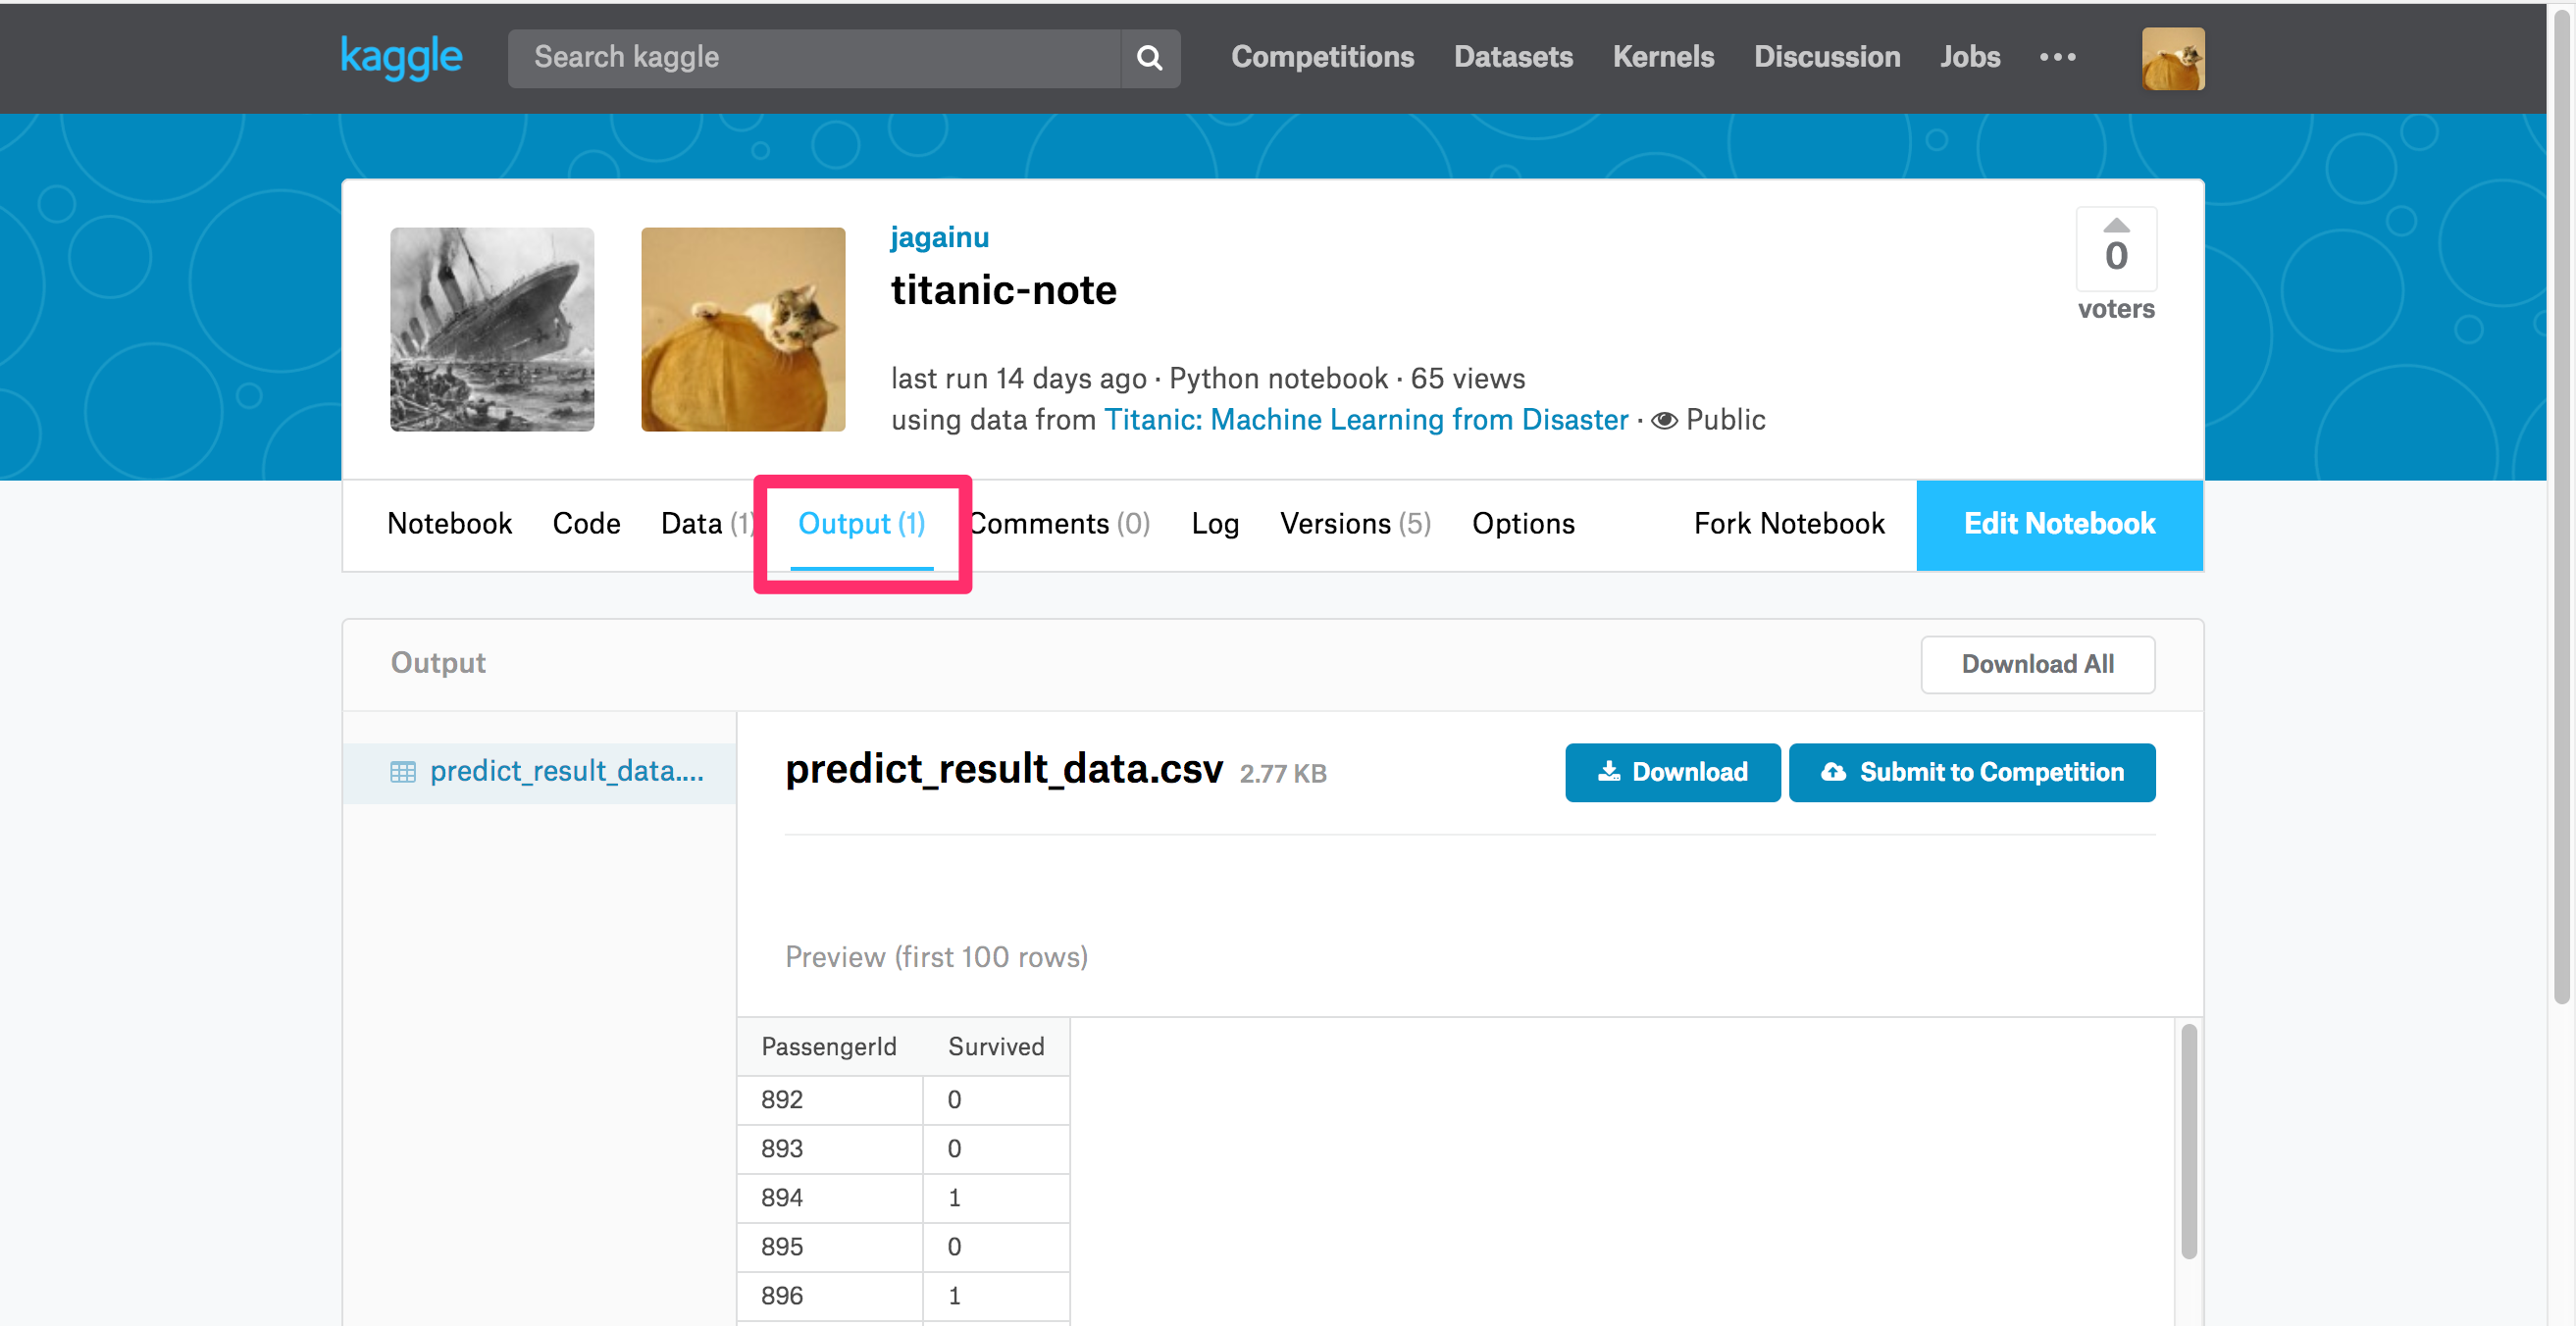Click the table icon for predict_result_data file
Screen dimensions: 2576x1326
point(403,772)
